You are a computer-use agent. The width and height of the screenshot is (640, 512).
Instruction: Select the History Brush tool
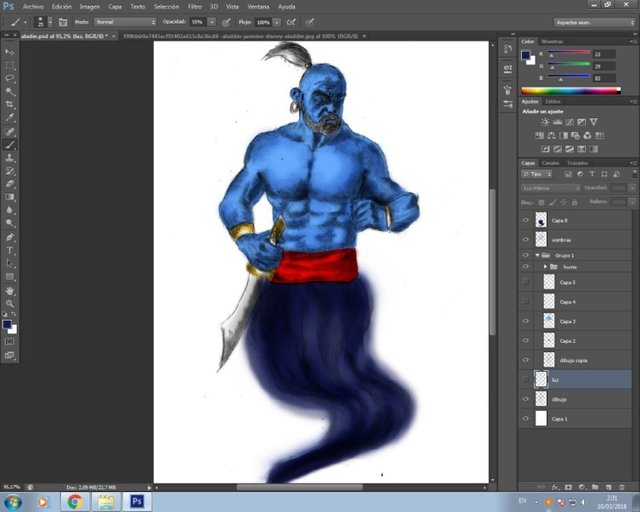[x=9, y=171]
